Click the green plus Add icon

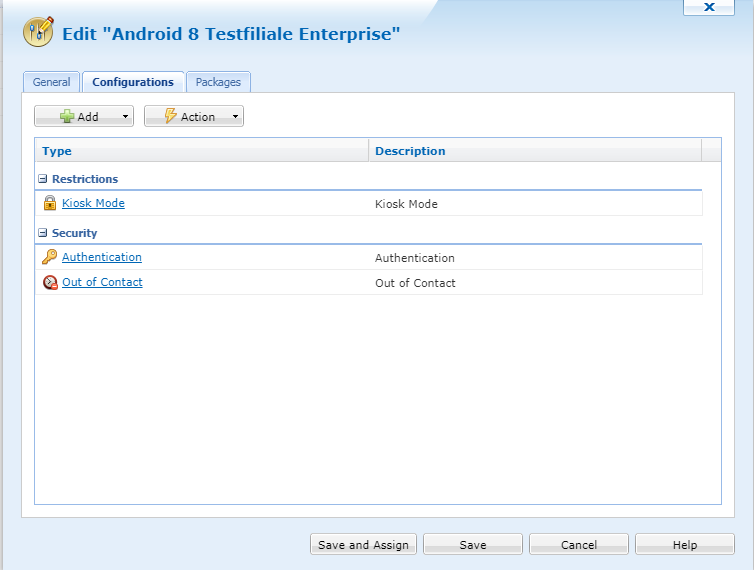[x=67, y=117]
